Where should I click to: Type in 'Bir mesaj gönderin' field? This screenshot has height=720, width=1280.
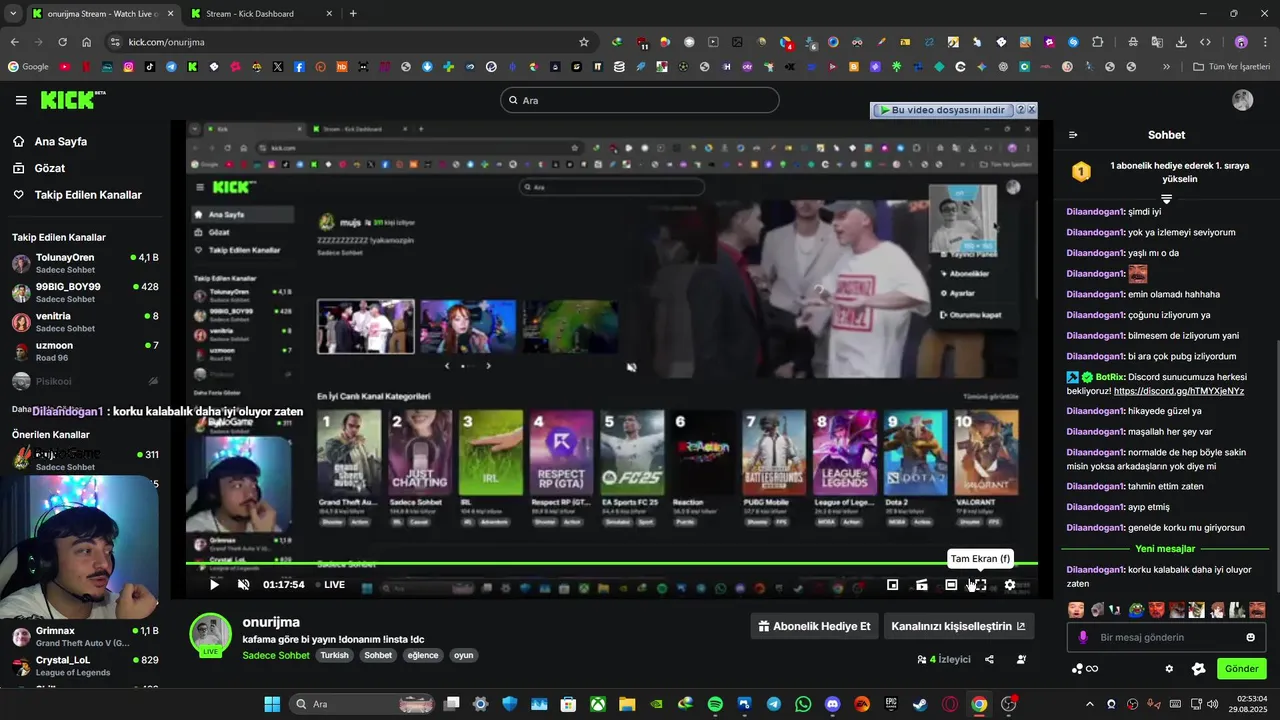tap(1166, 637)
